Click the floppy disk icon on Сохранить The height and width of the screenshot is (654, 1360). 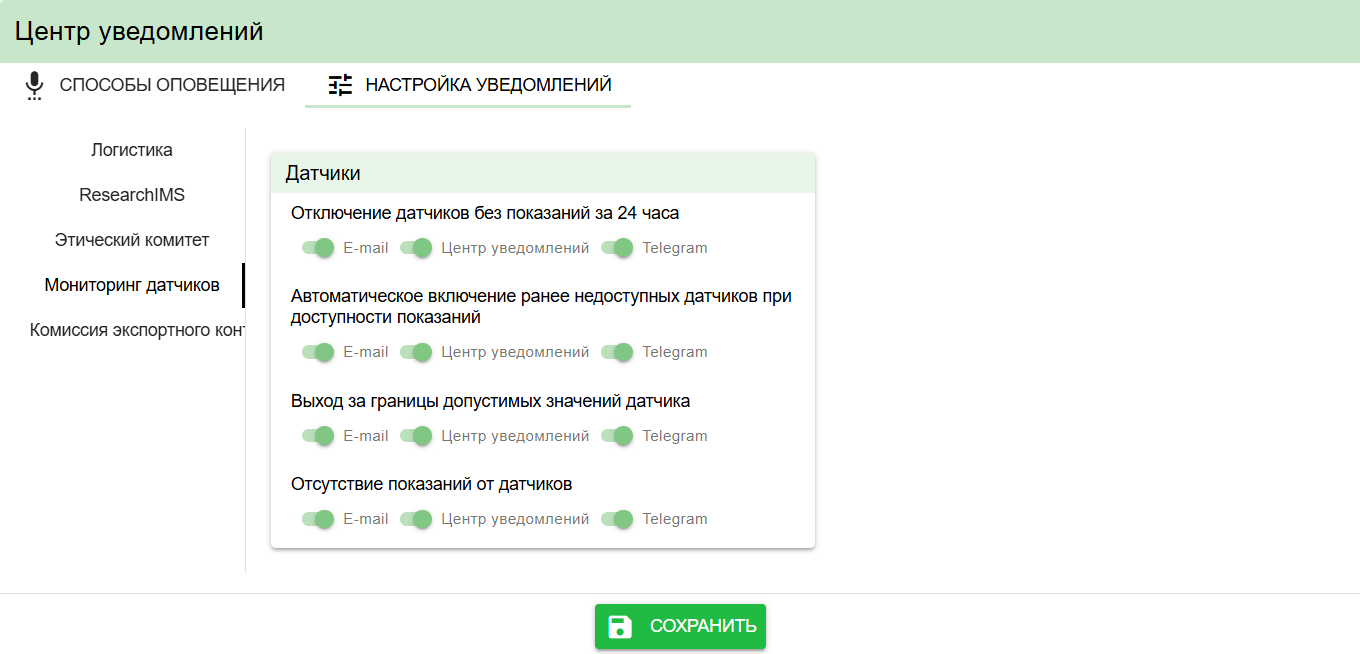(x=620, y=627)
